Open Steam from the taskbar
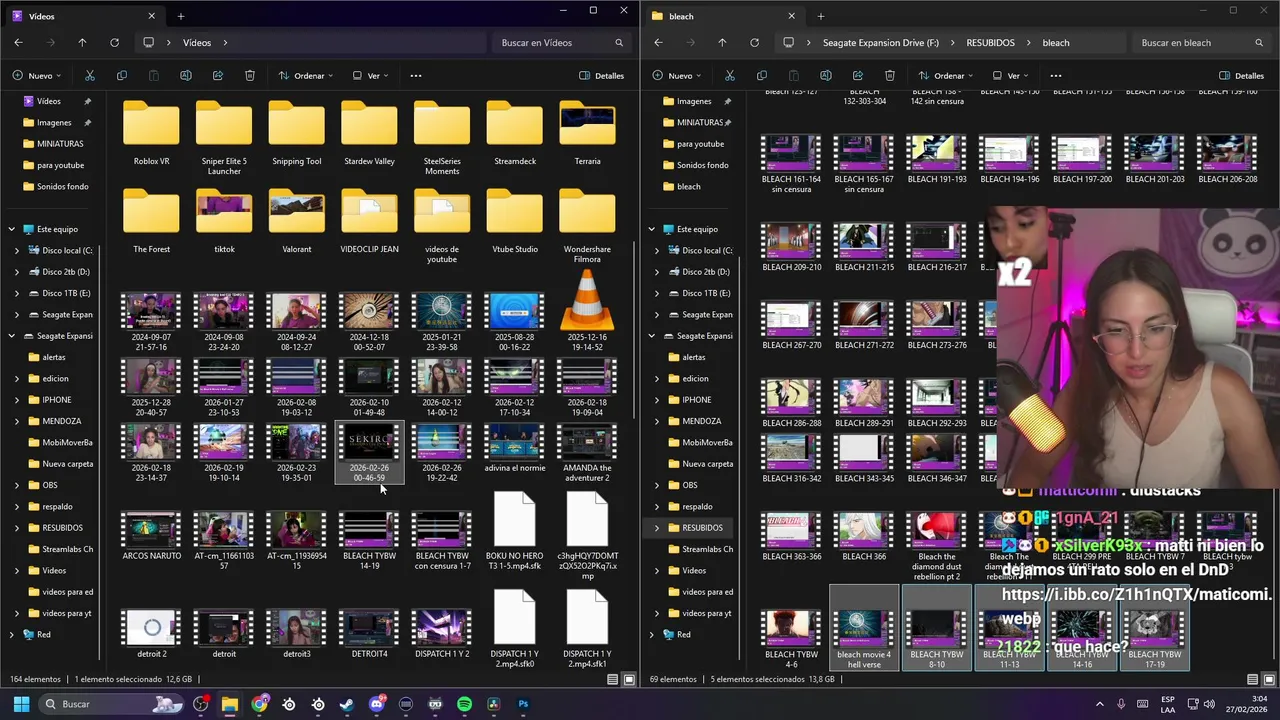The width and height of the screenshot is (1280, 720). tap(347, 704)
